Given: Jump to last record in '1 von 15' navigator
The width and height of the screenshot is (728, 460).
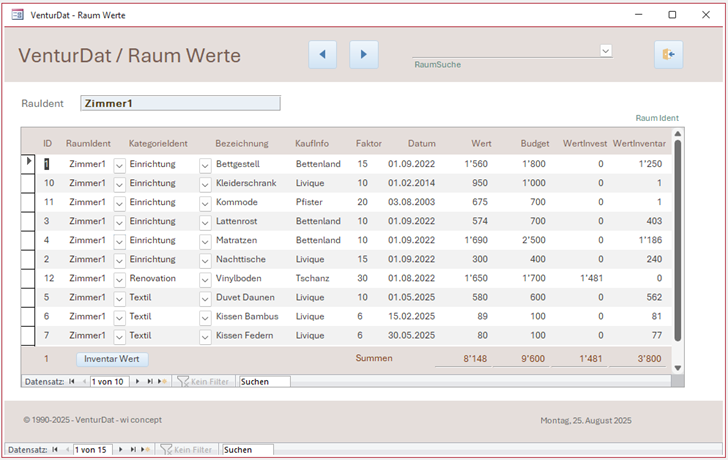Looking at the screenshot, I should pyautogui.click(x=134, y=450).
